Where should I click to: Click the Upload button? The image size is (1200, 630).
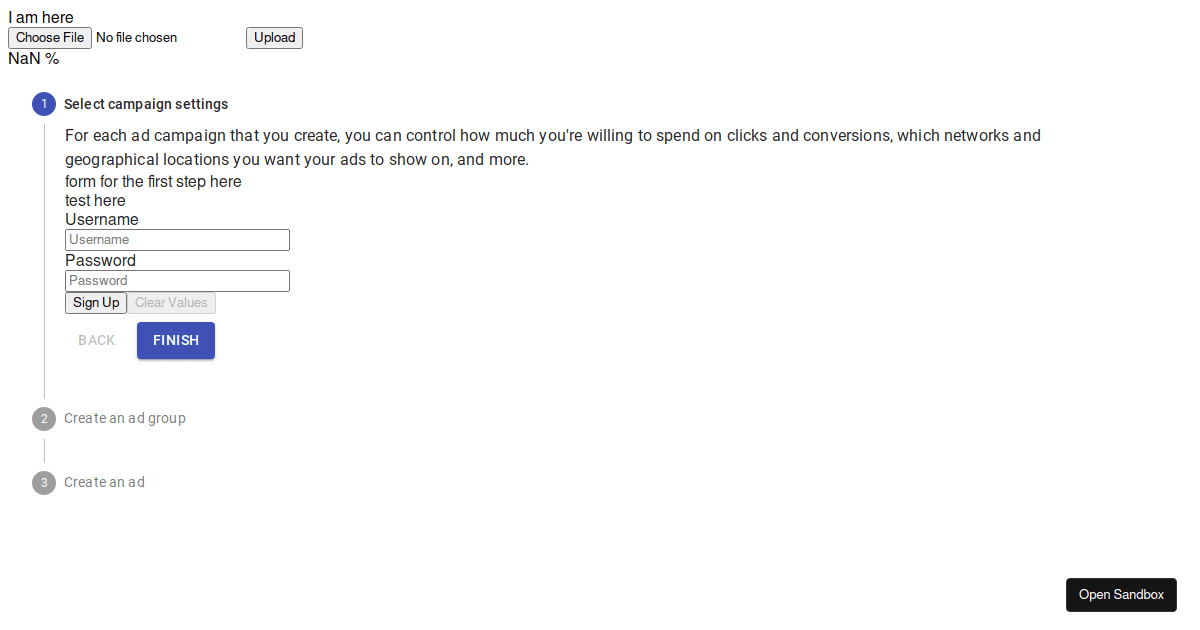(x=274, y=38)
